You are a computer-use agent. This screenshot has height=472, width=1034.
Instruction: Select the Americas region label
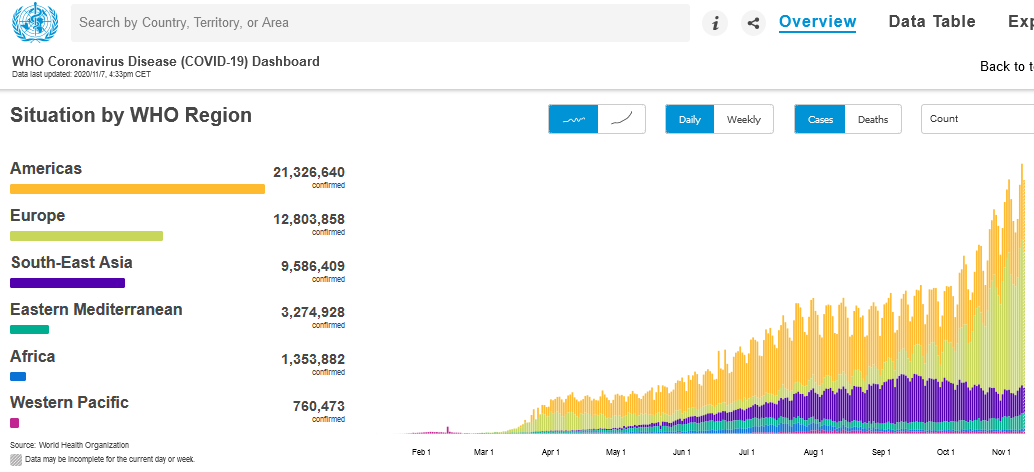46,168
